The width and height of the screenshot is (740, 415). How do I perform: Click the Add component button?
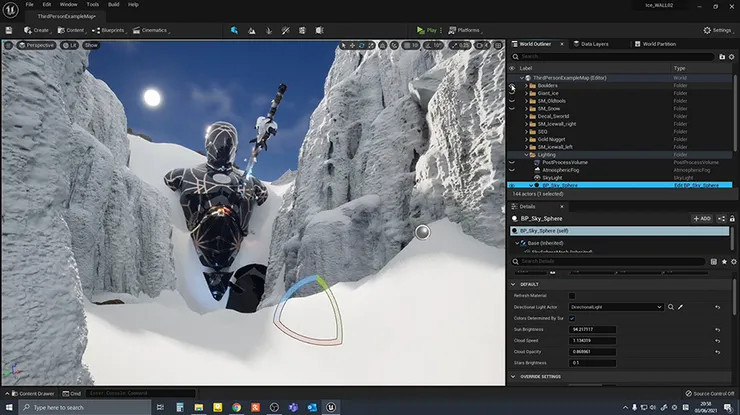(702, 219)
